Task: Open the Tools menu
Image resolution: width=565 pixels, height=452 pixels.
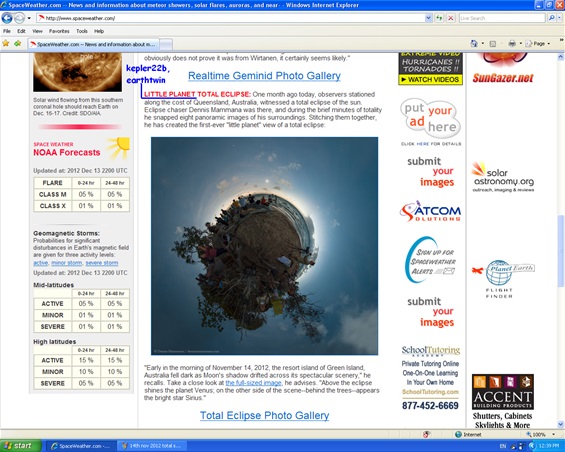Action: coord(82,31)
